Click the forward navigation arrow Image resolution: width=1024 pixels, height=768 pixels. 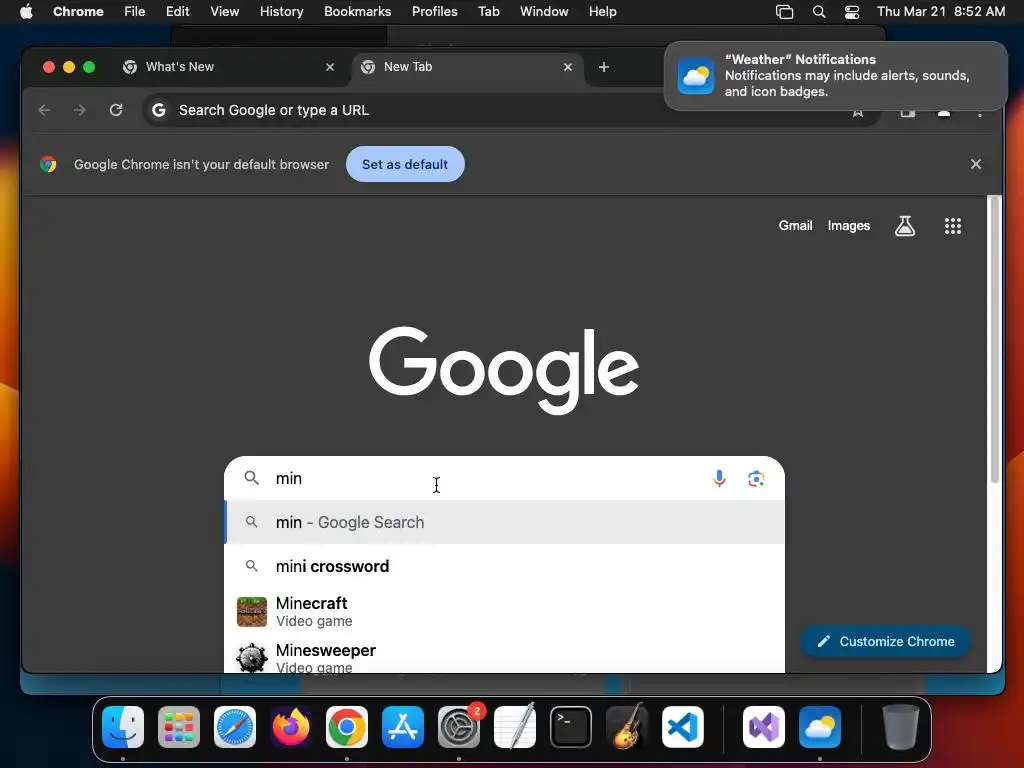80,110
